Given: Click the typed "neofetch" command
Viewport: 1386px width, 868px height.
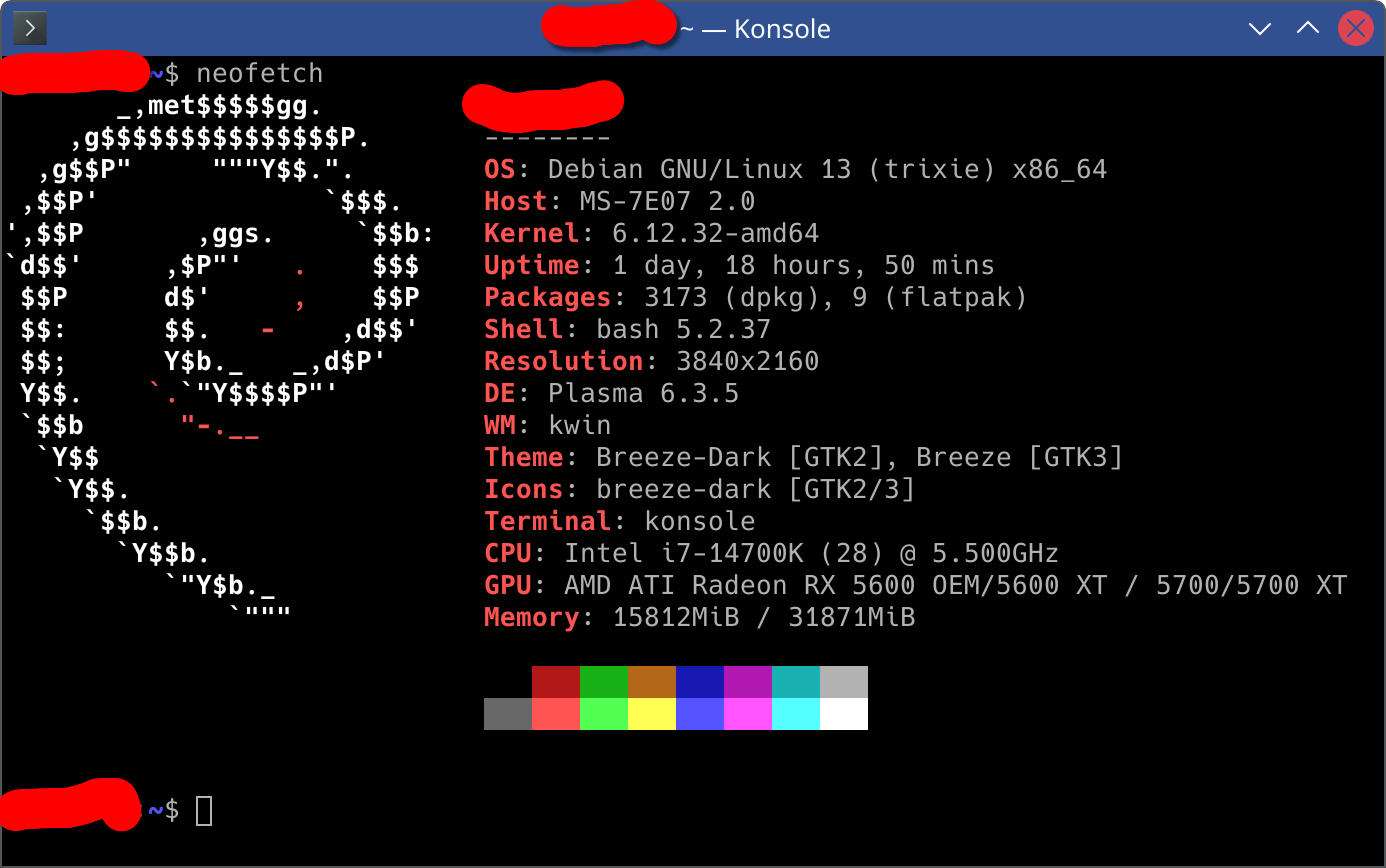Looking at the screenshot, I should click(260, 74).
